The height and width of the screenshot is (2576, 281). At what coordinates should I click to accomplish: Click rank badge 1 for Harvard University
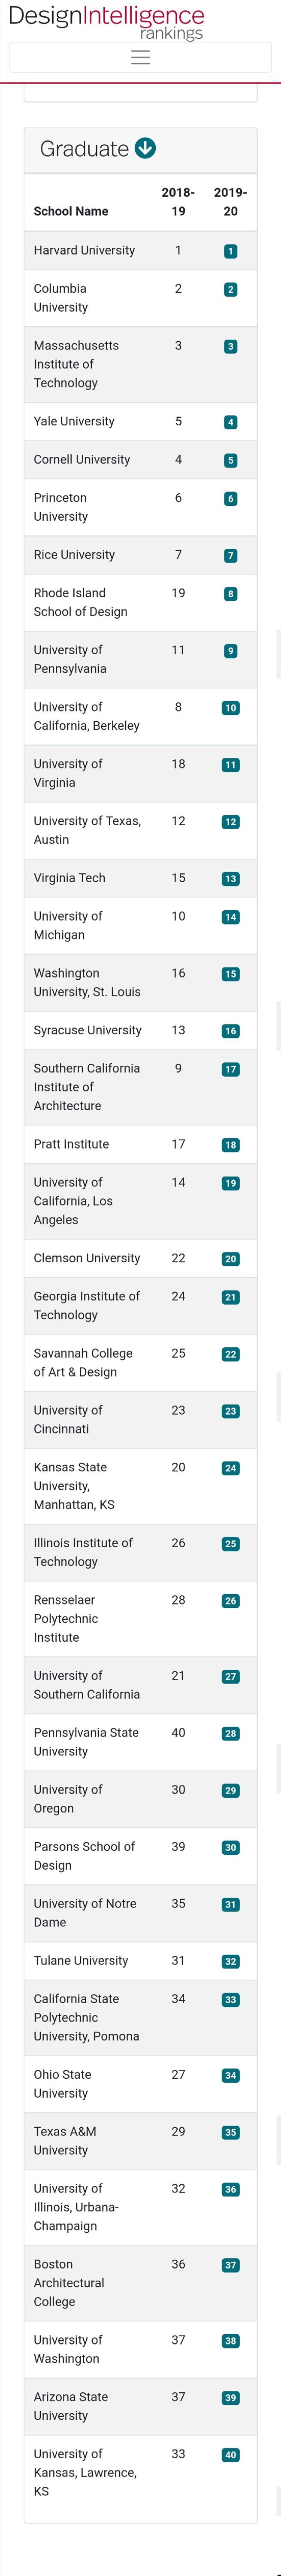pos(230,251)
